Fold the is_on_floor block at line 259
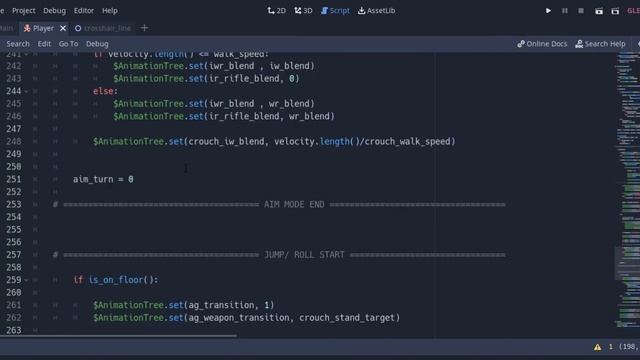 coord(27,280)
